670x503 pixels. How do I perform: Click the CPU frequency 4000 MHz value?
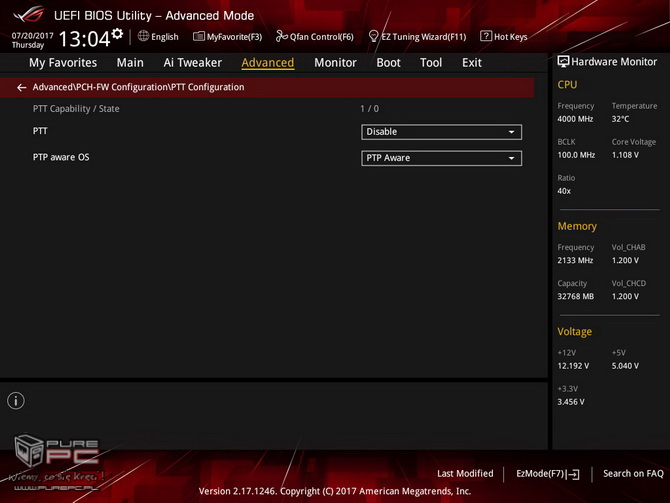575,119
